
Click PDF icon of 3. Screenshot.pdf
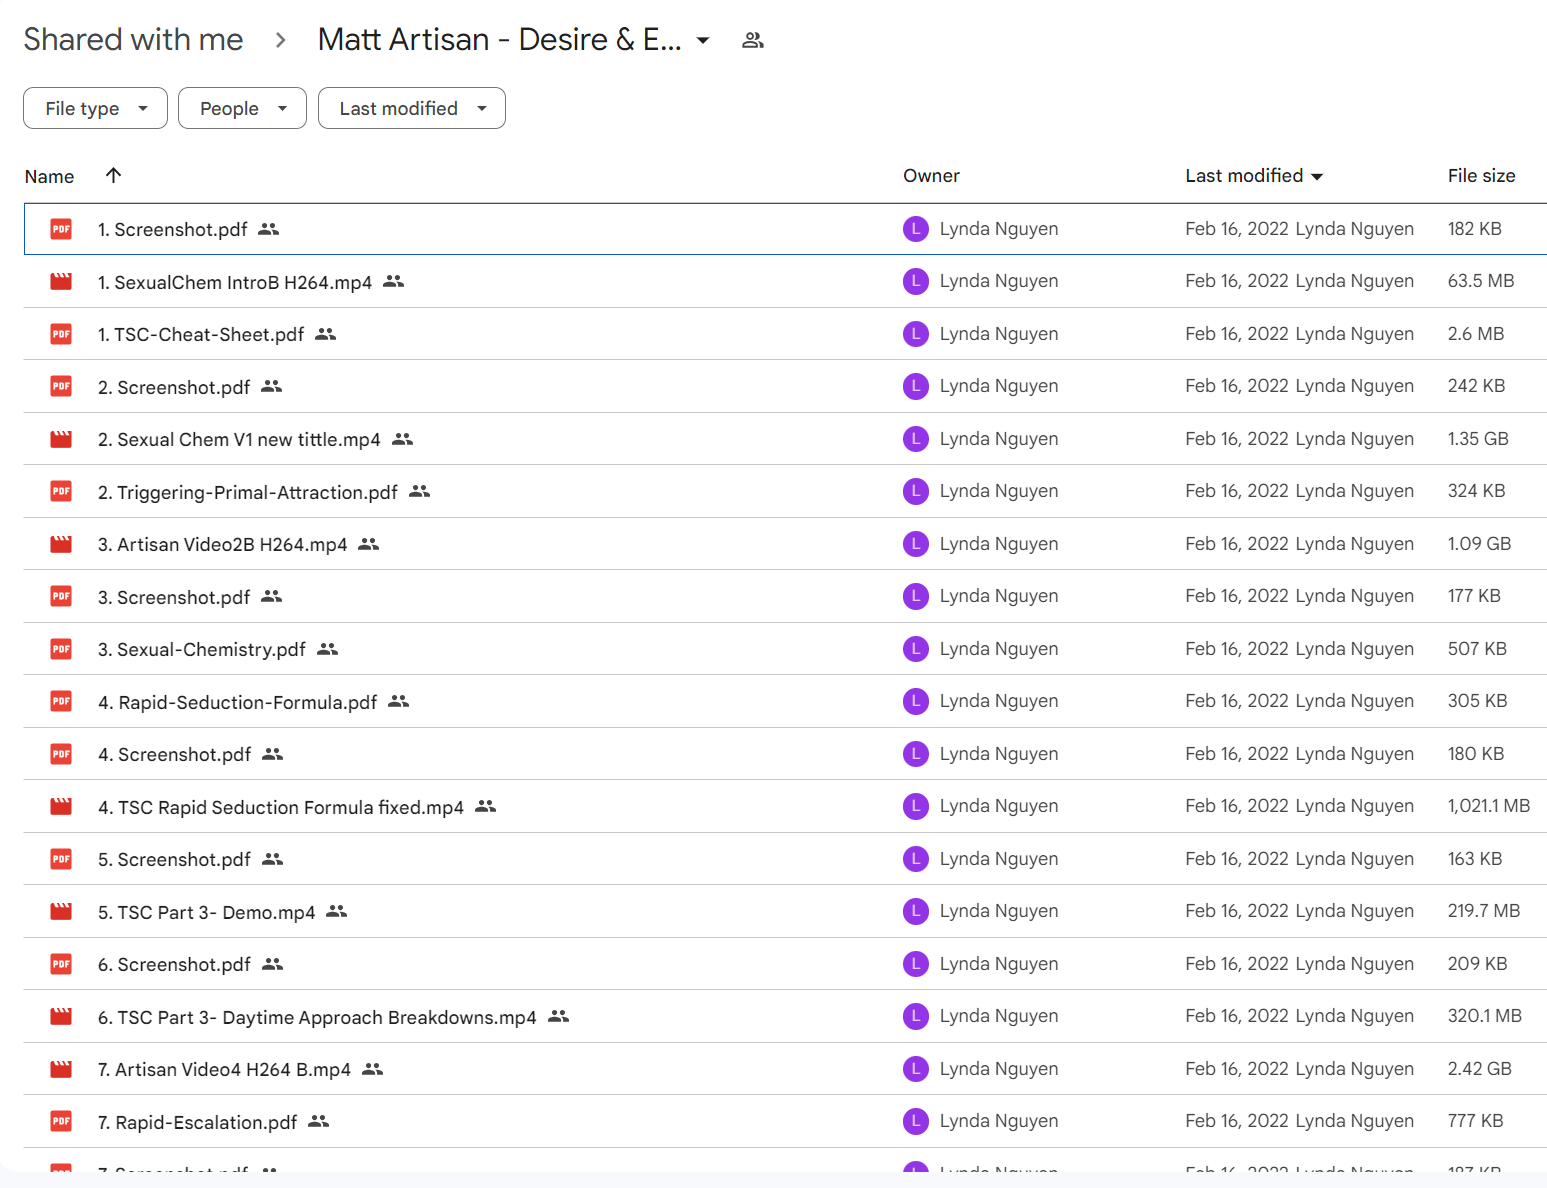point(61,597)
